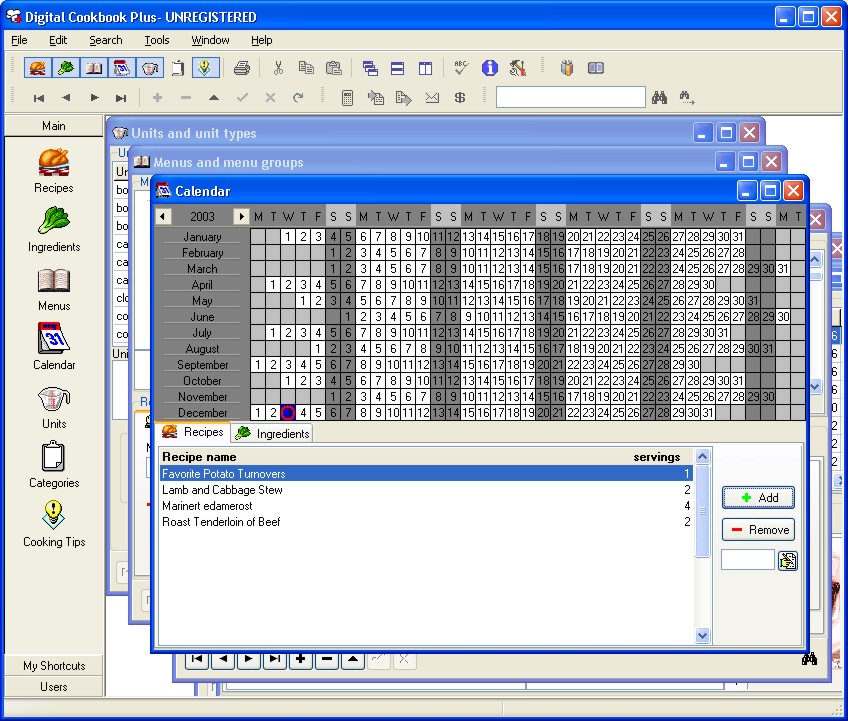
Task: Go to next record in main toolbar
Action: coord(95,98)
